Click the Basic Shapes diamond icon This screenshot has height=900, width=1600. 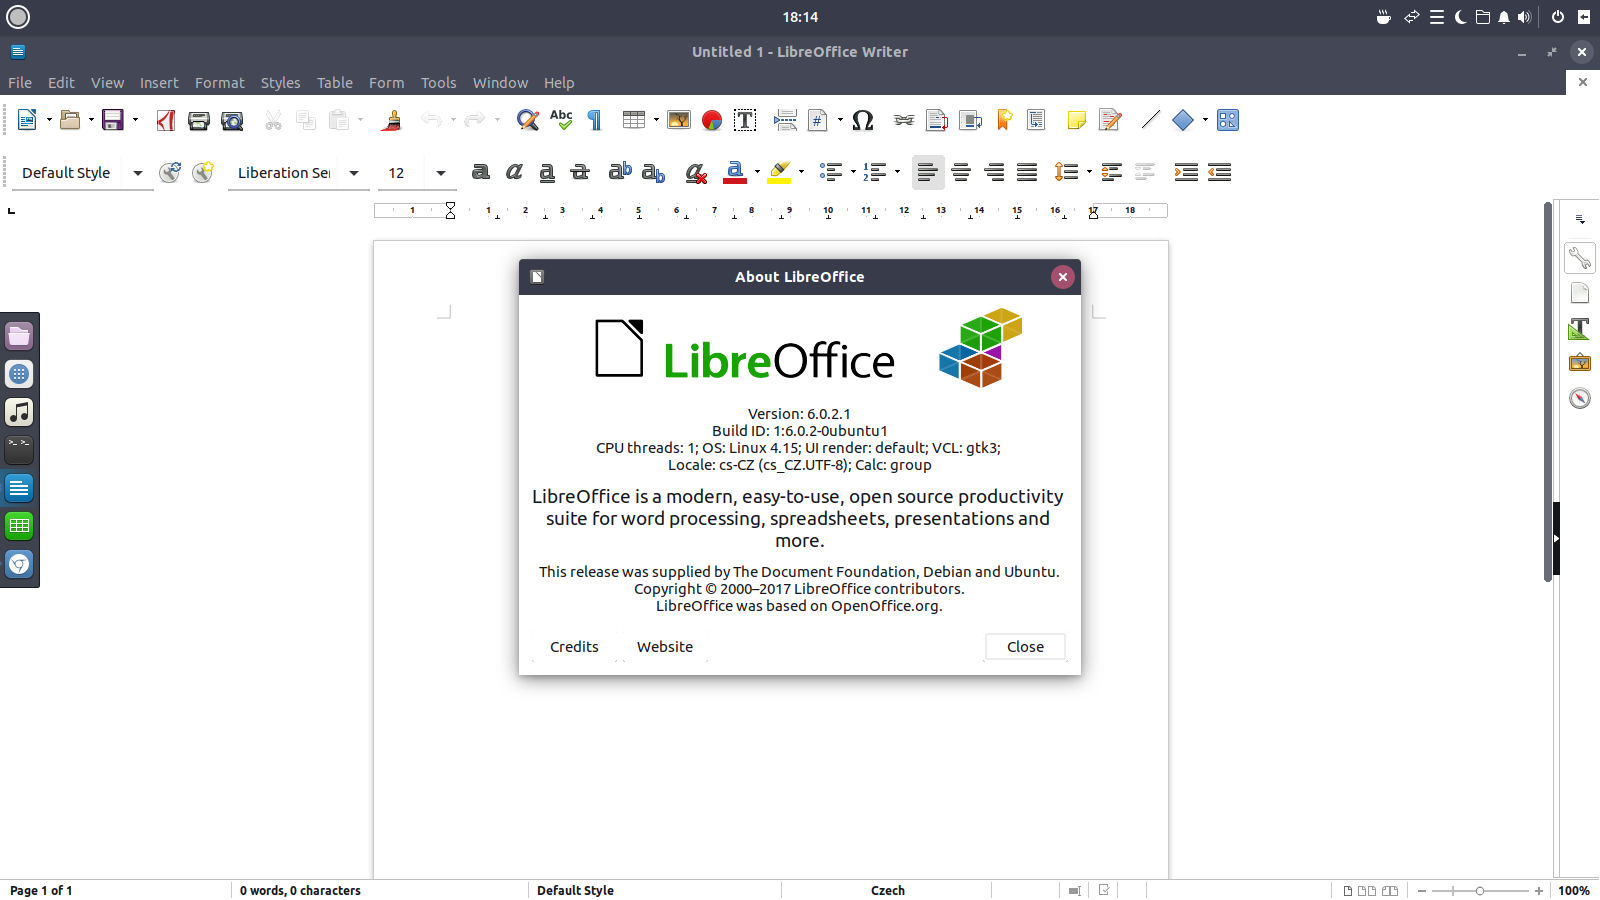(x=1183, y=120)
